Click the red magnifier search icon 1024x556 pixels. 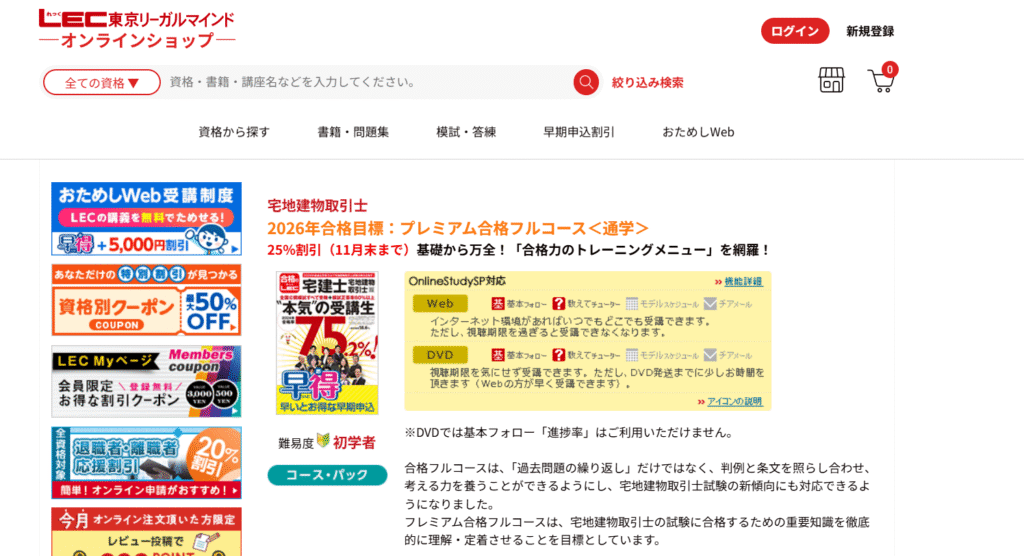pos(586,82)
